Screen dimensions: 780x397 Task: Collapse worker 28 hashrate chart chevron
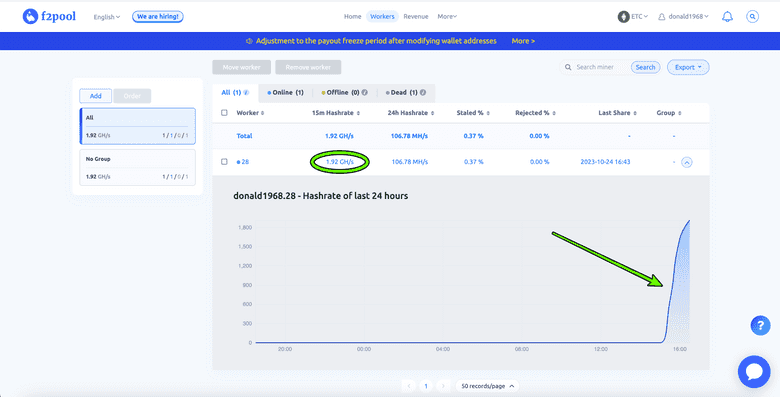pyautogui.click(x=686, y=162)
